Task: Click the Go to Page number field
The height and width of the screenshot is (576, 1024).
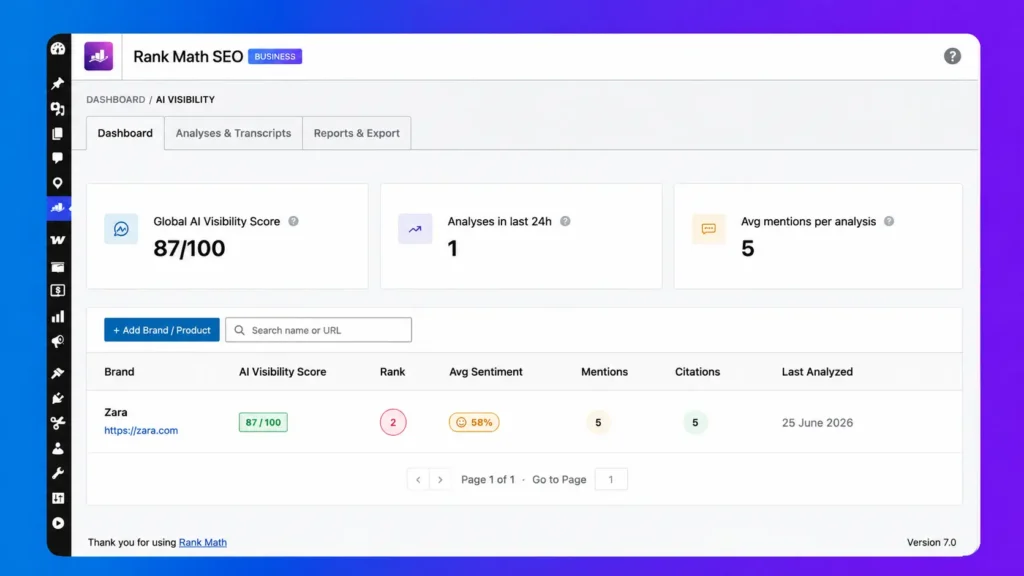Action: coord(611,479)
